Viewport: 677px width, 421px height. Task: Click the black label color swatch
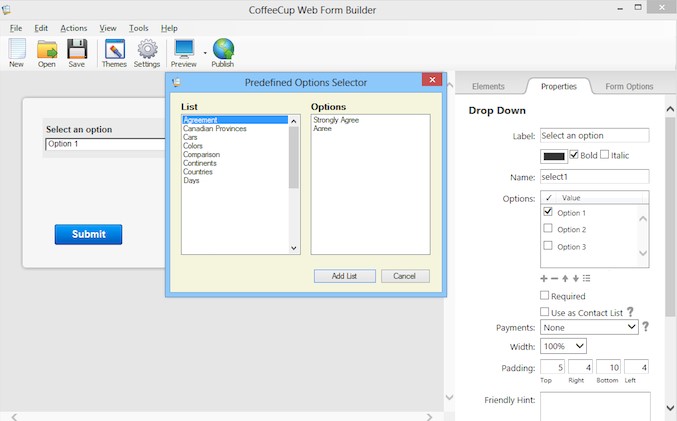coord(554,156)
